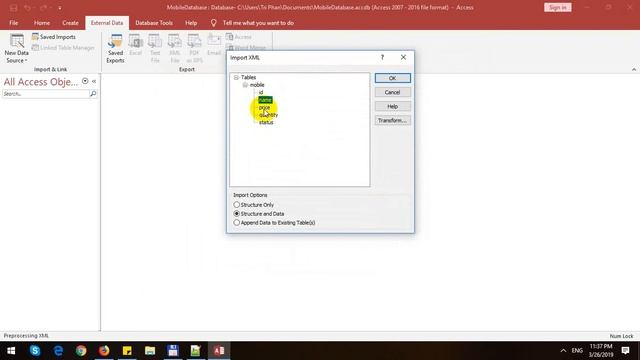Click the Import XML help question mark
This screenshot has height=360, width=640.
tap(382, 58)
